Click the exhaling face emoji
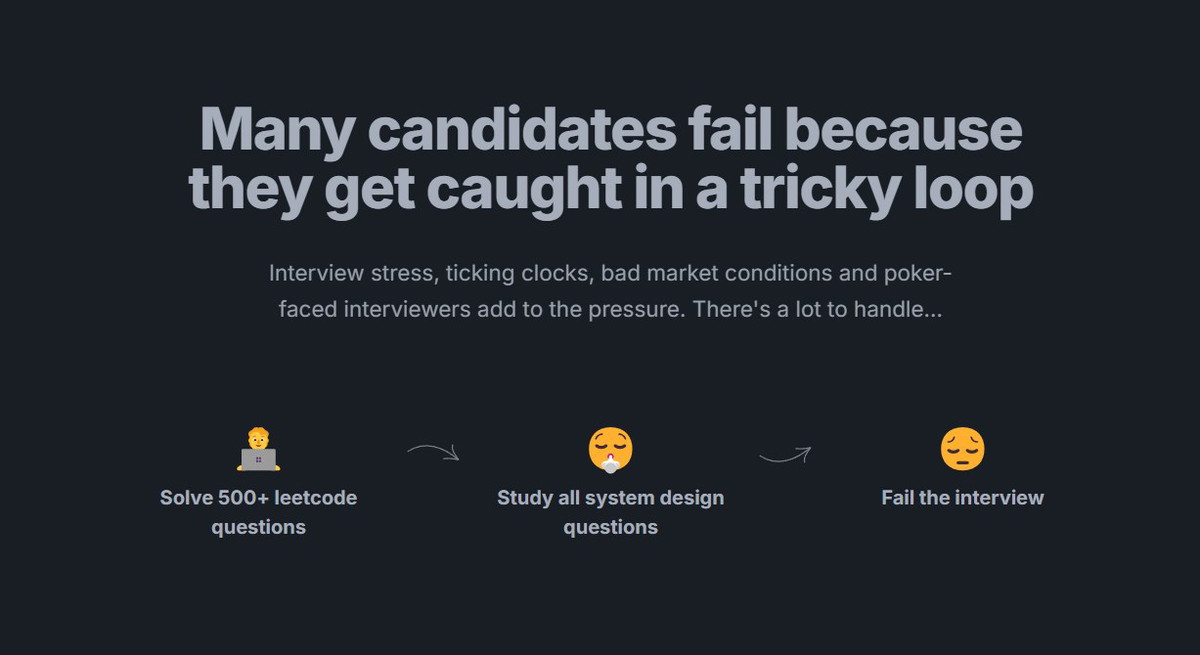The image size is (1200, 655). tap(610, 449)
